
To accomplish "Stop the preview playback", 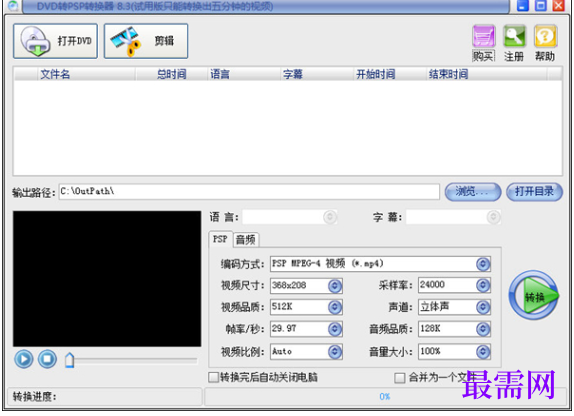I will click(47, 359).
